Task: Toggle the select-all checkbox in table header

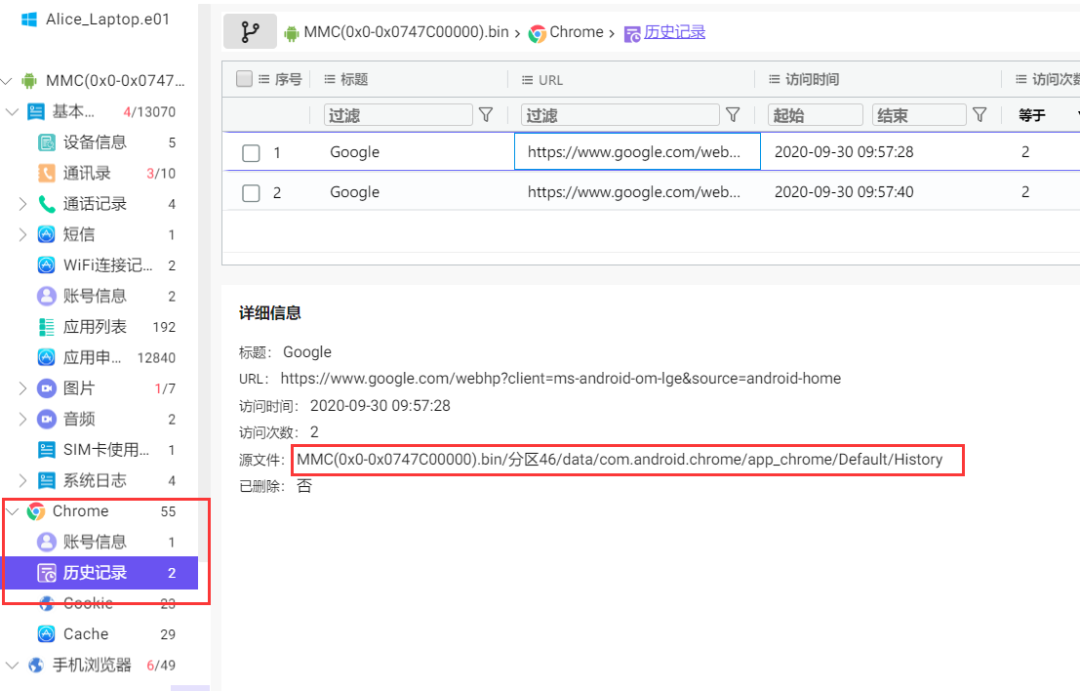Action: click(244, 79)
